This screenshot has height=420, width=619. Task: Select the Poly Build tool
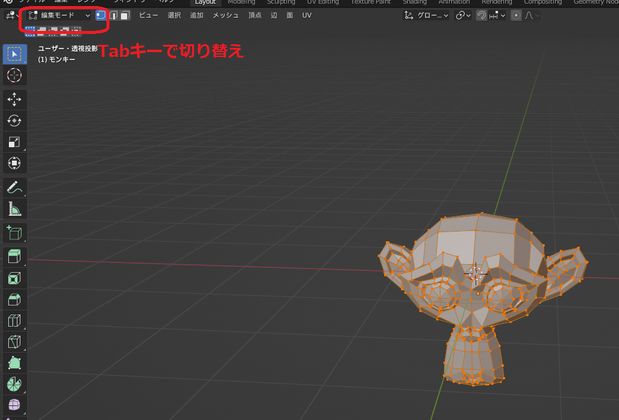pos(15,363)
